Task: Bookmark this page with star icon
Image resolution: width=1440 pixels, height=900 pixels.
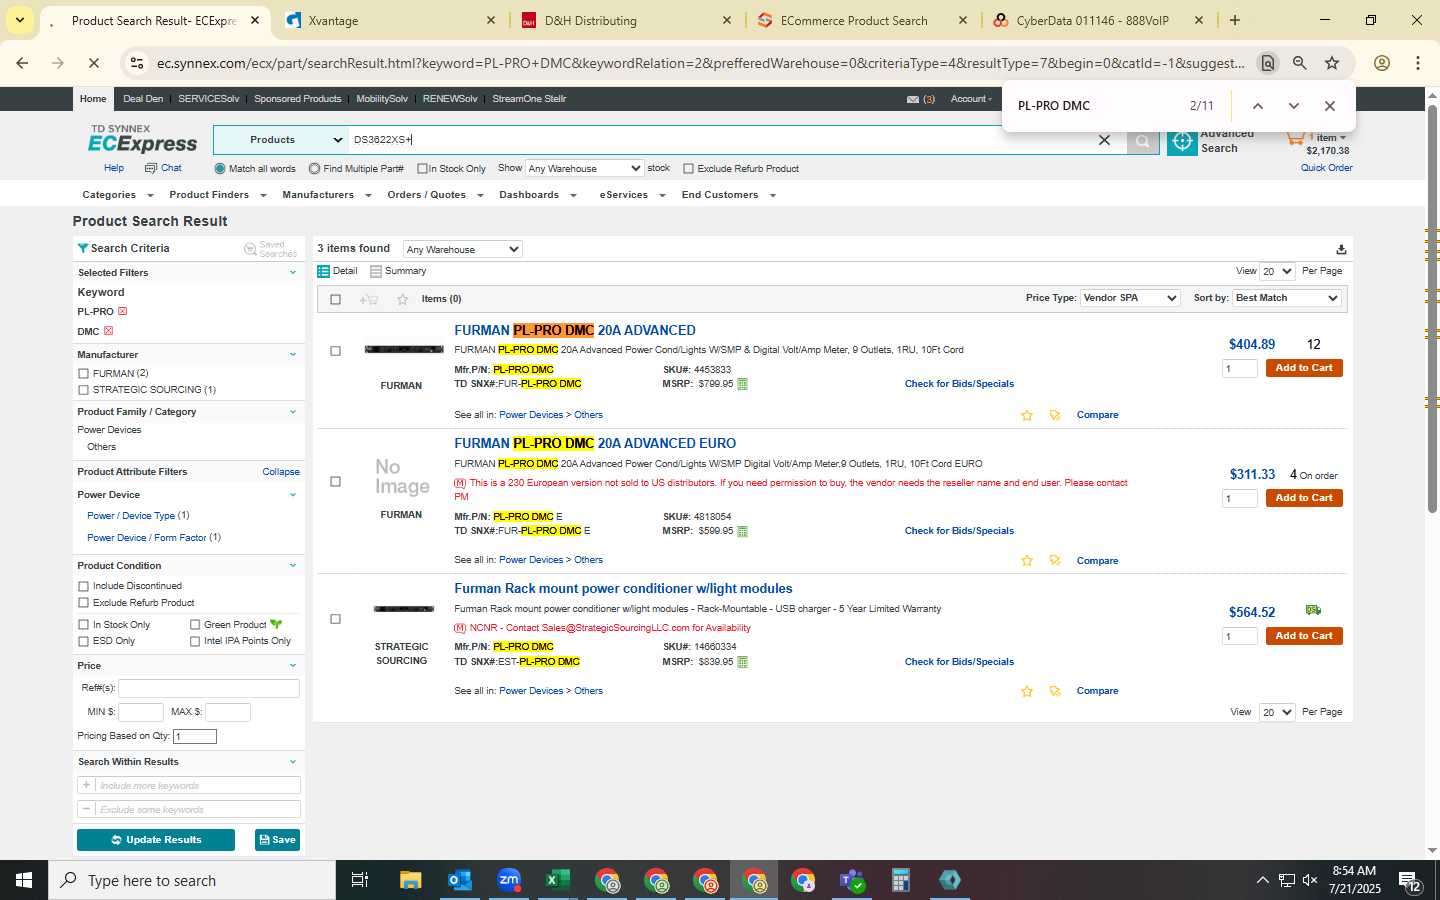Action: (1332, 63)
